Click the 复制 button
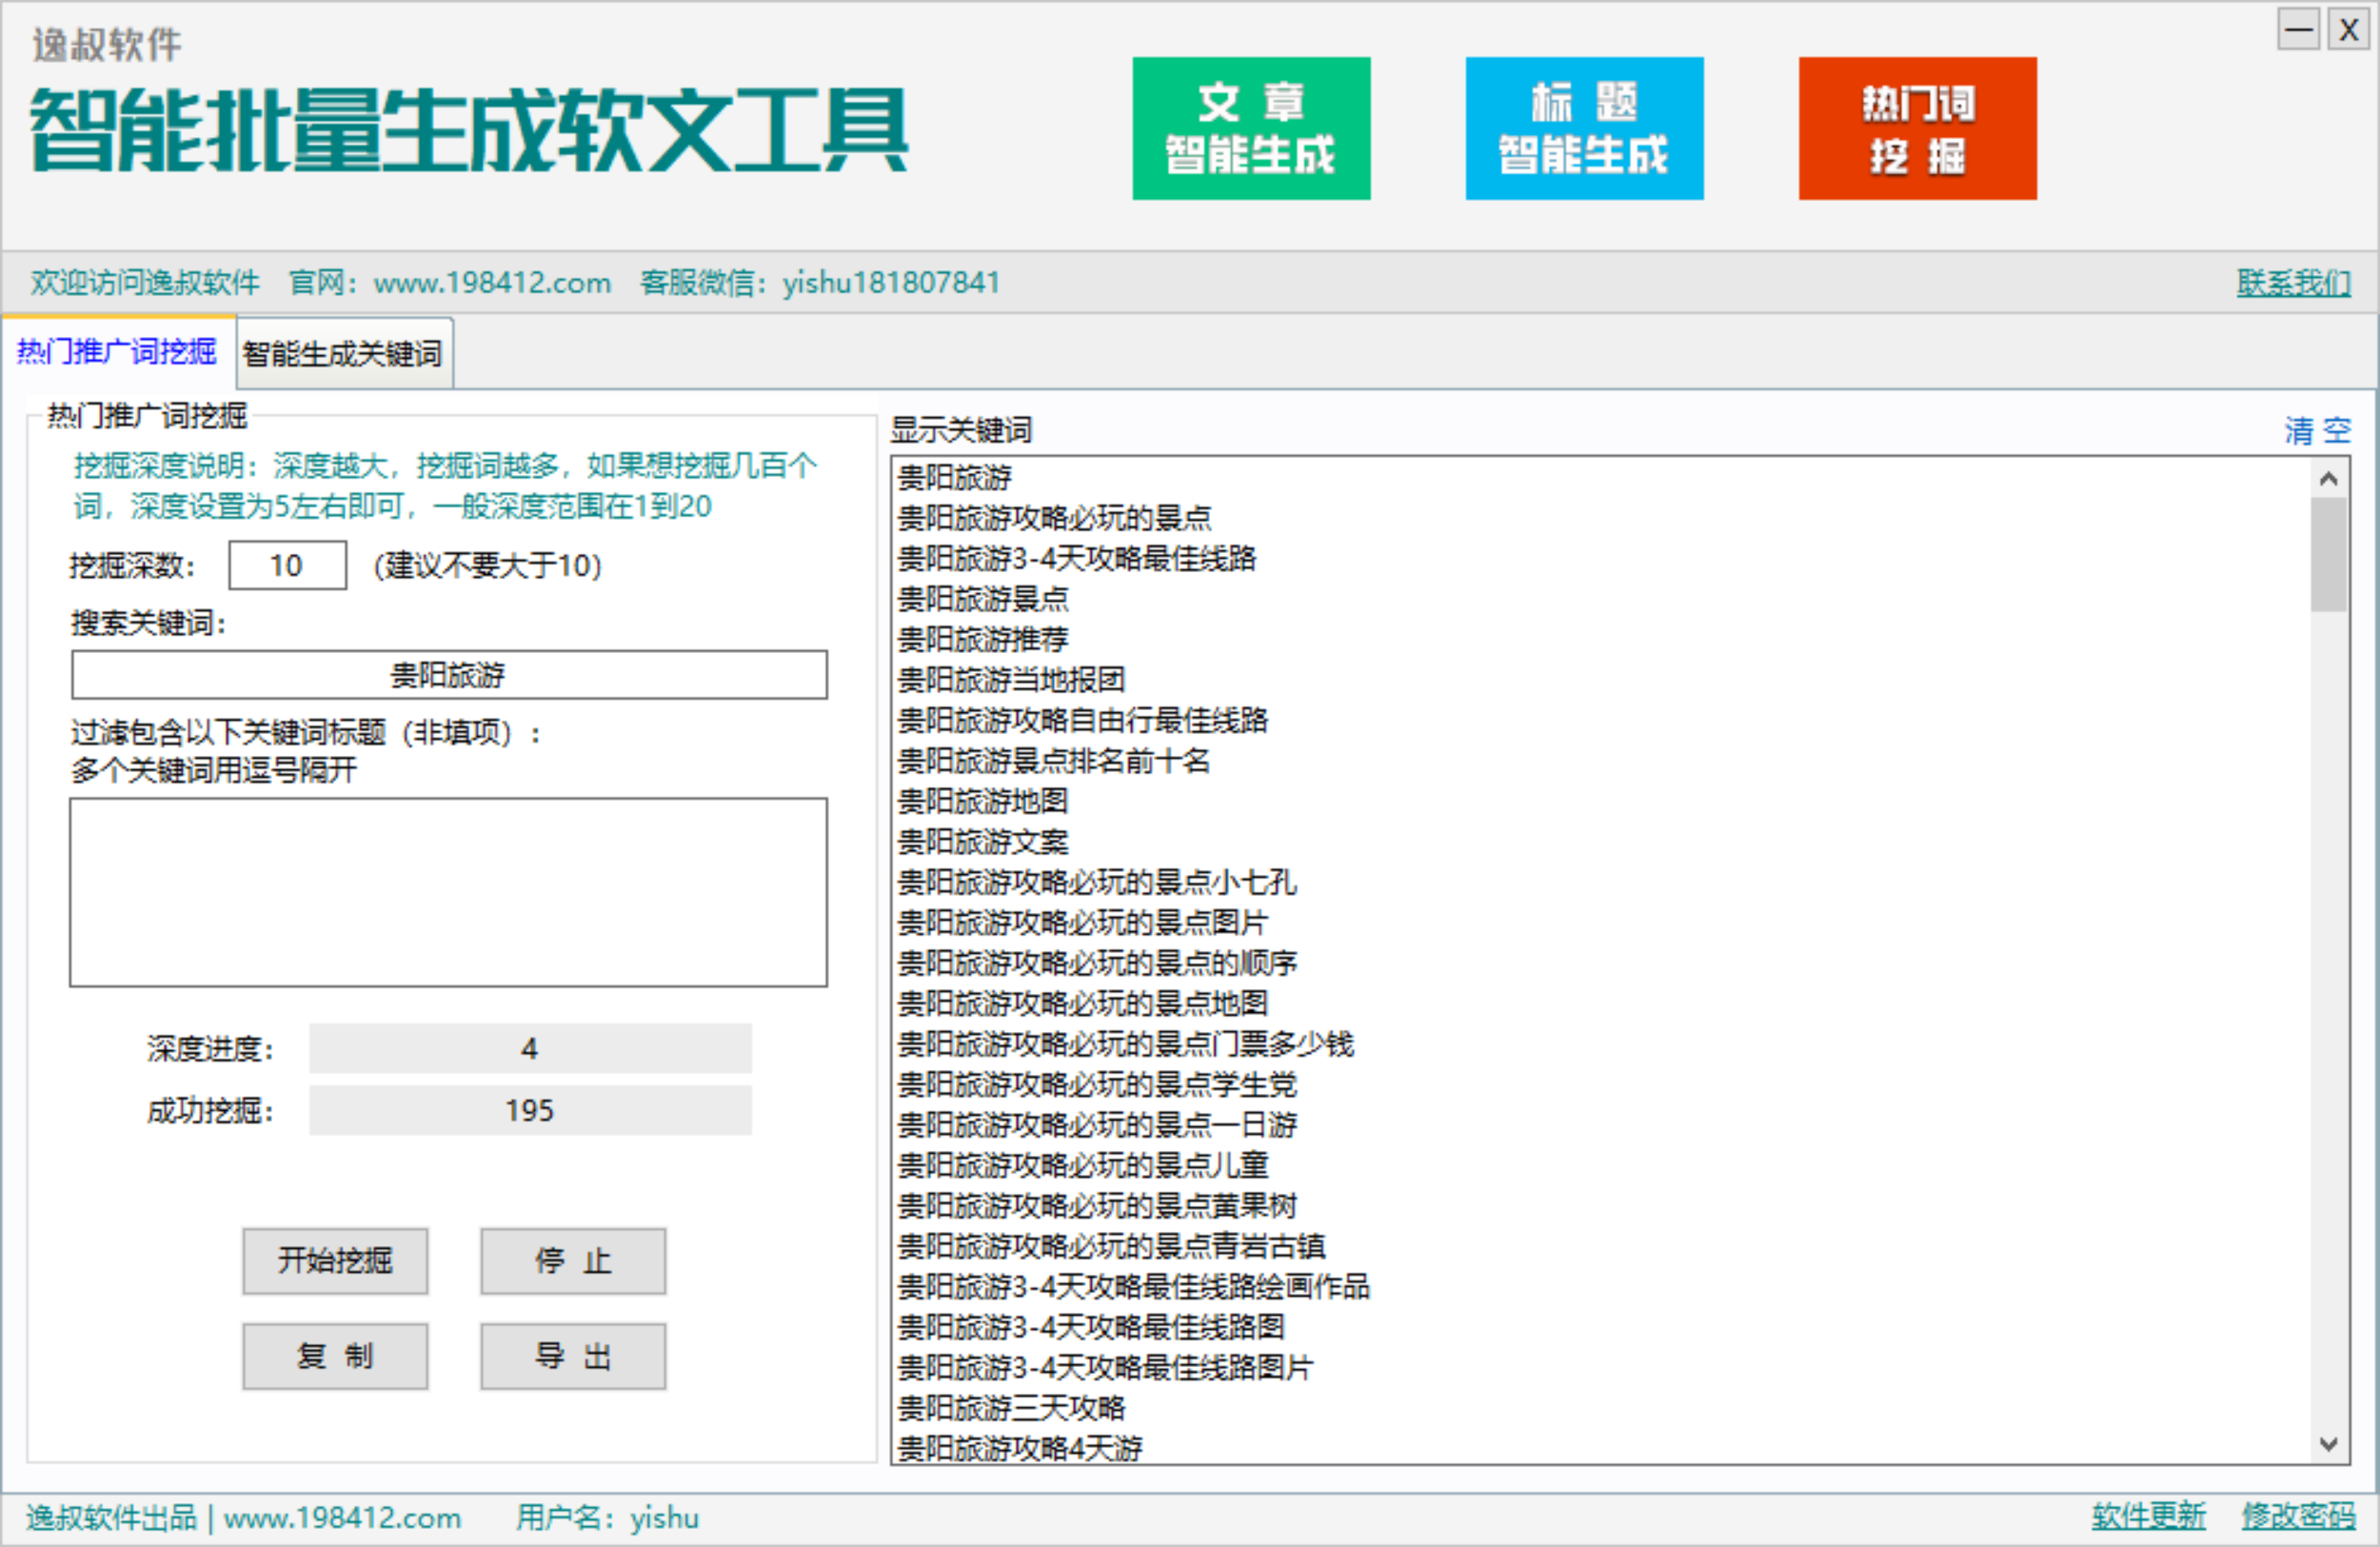Screen dimensions: 2380x1547 [335, 1357]
